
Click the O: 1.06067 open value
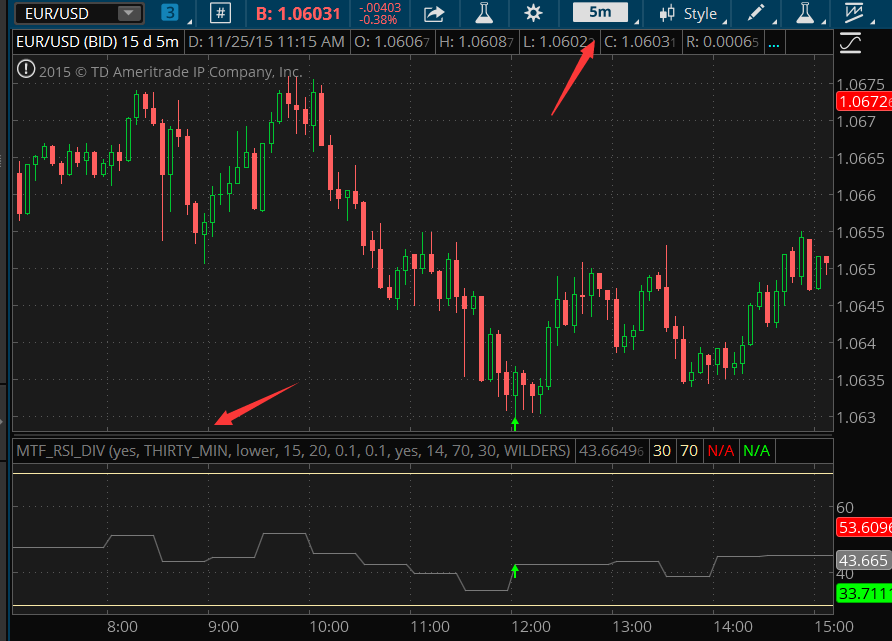(392, 42)
